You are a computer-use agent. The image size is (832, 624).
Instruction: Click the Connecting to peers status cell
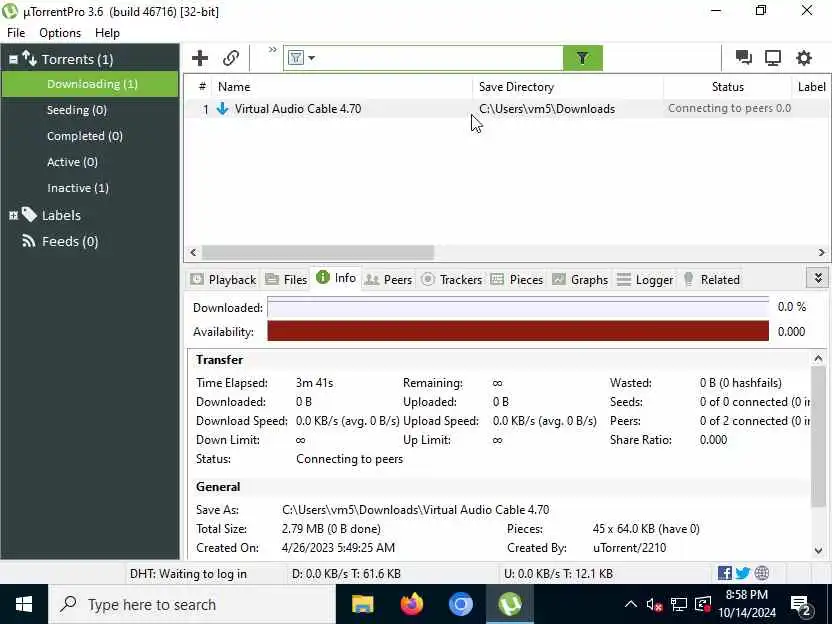pos(730,108)
